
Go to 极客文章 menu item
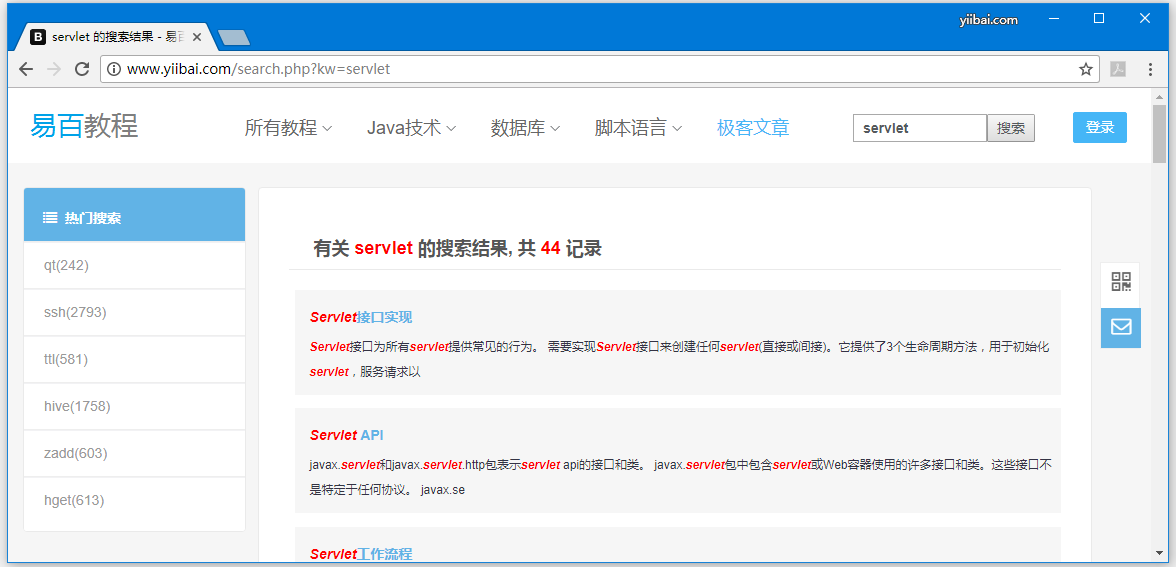(x=753, y=128)
